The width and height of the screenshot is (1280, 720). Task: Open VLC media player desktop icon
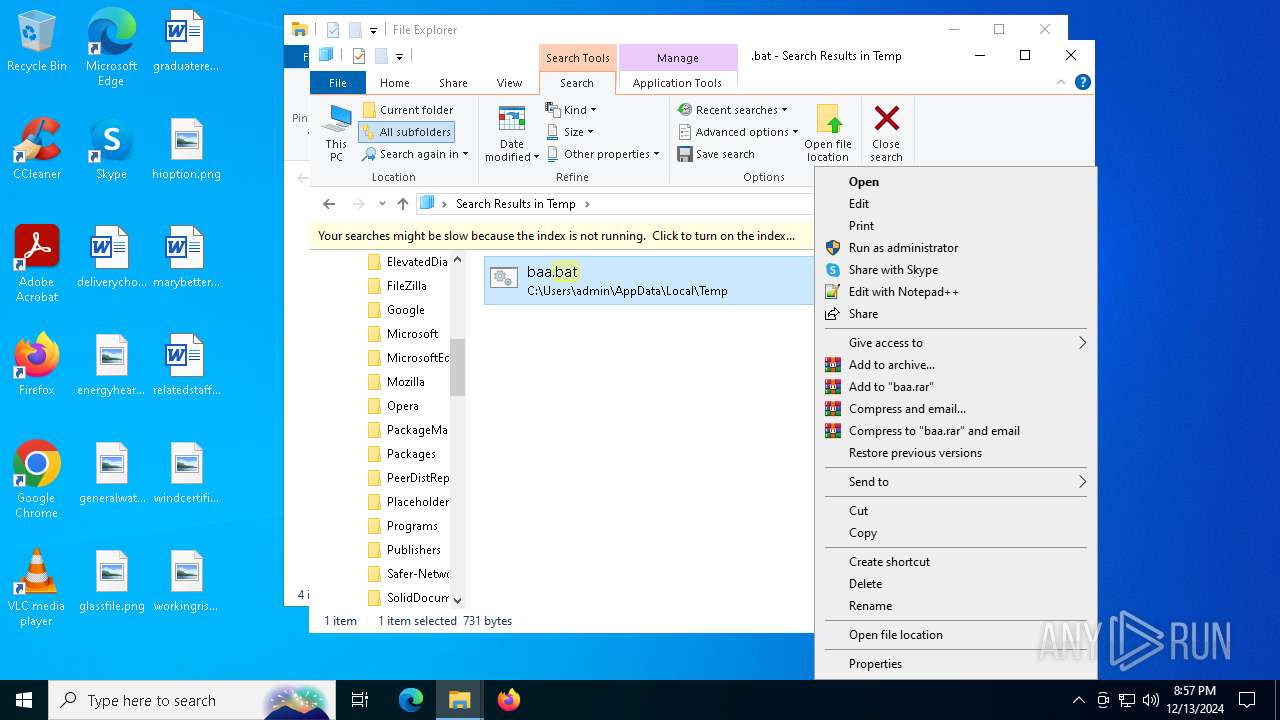pyautogui.click(x=37, y=588)
